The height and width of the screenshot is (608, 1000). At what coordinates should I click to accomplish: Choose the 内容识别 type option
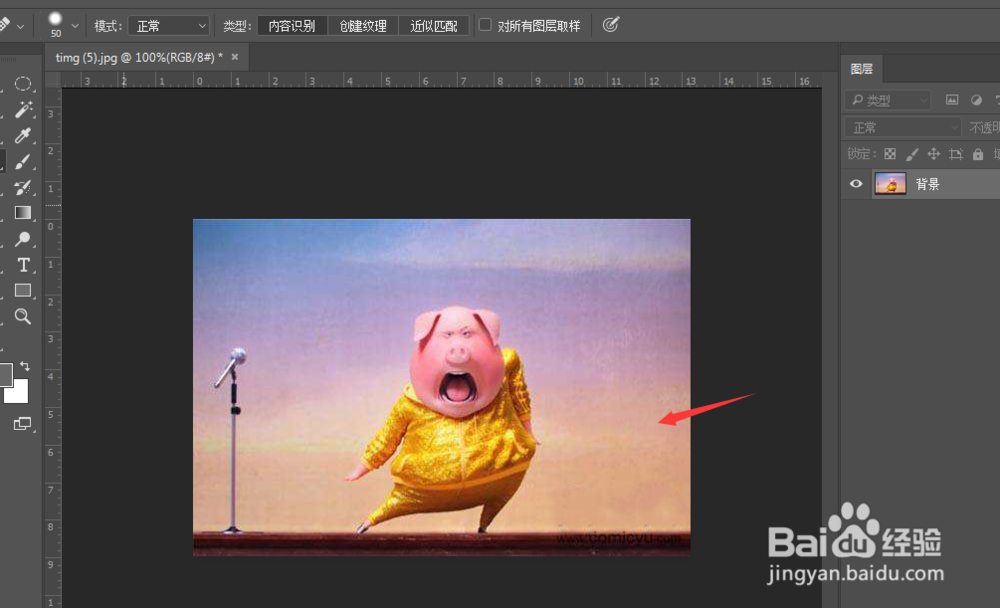click(x=292, y=26)
